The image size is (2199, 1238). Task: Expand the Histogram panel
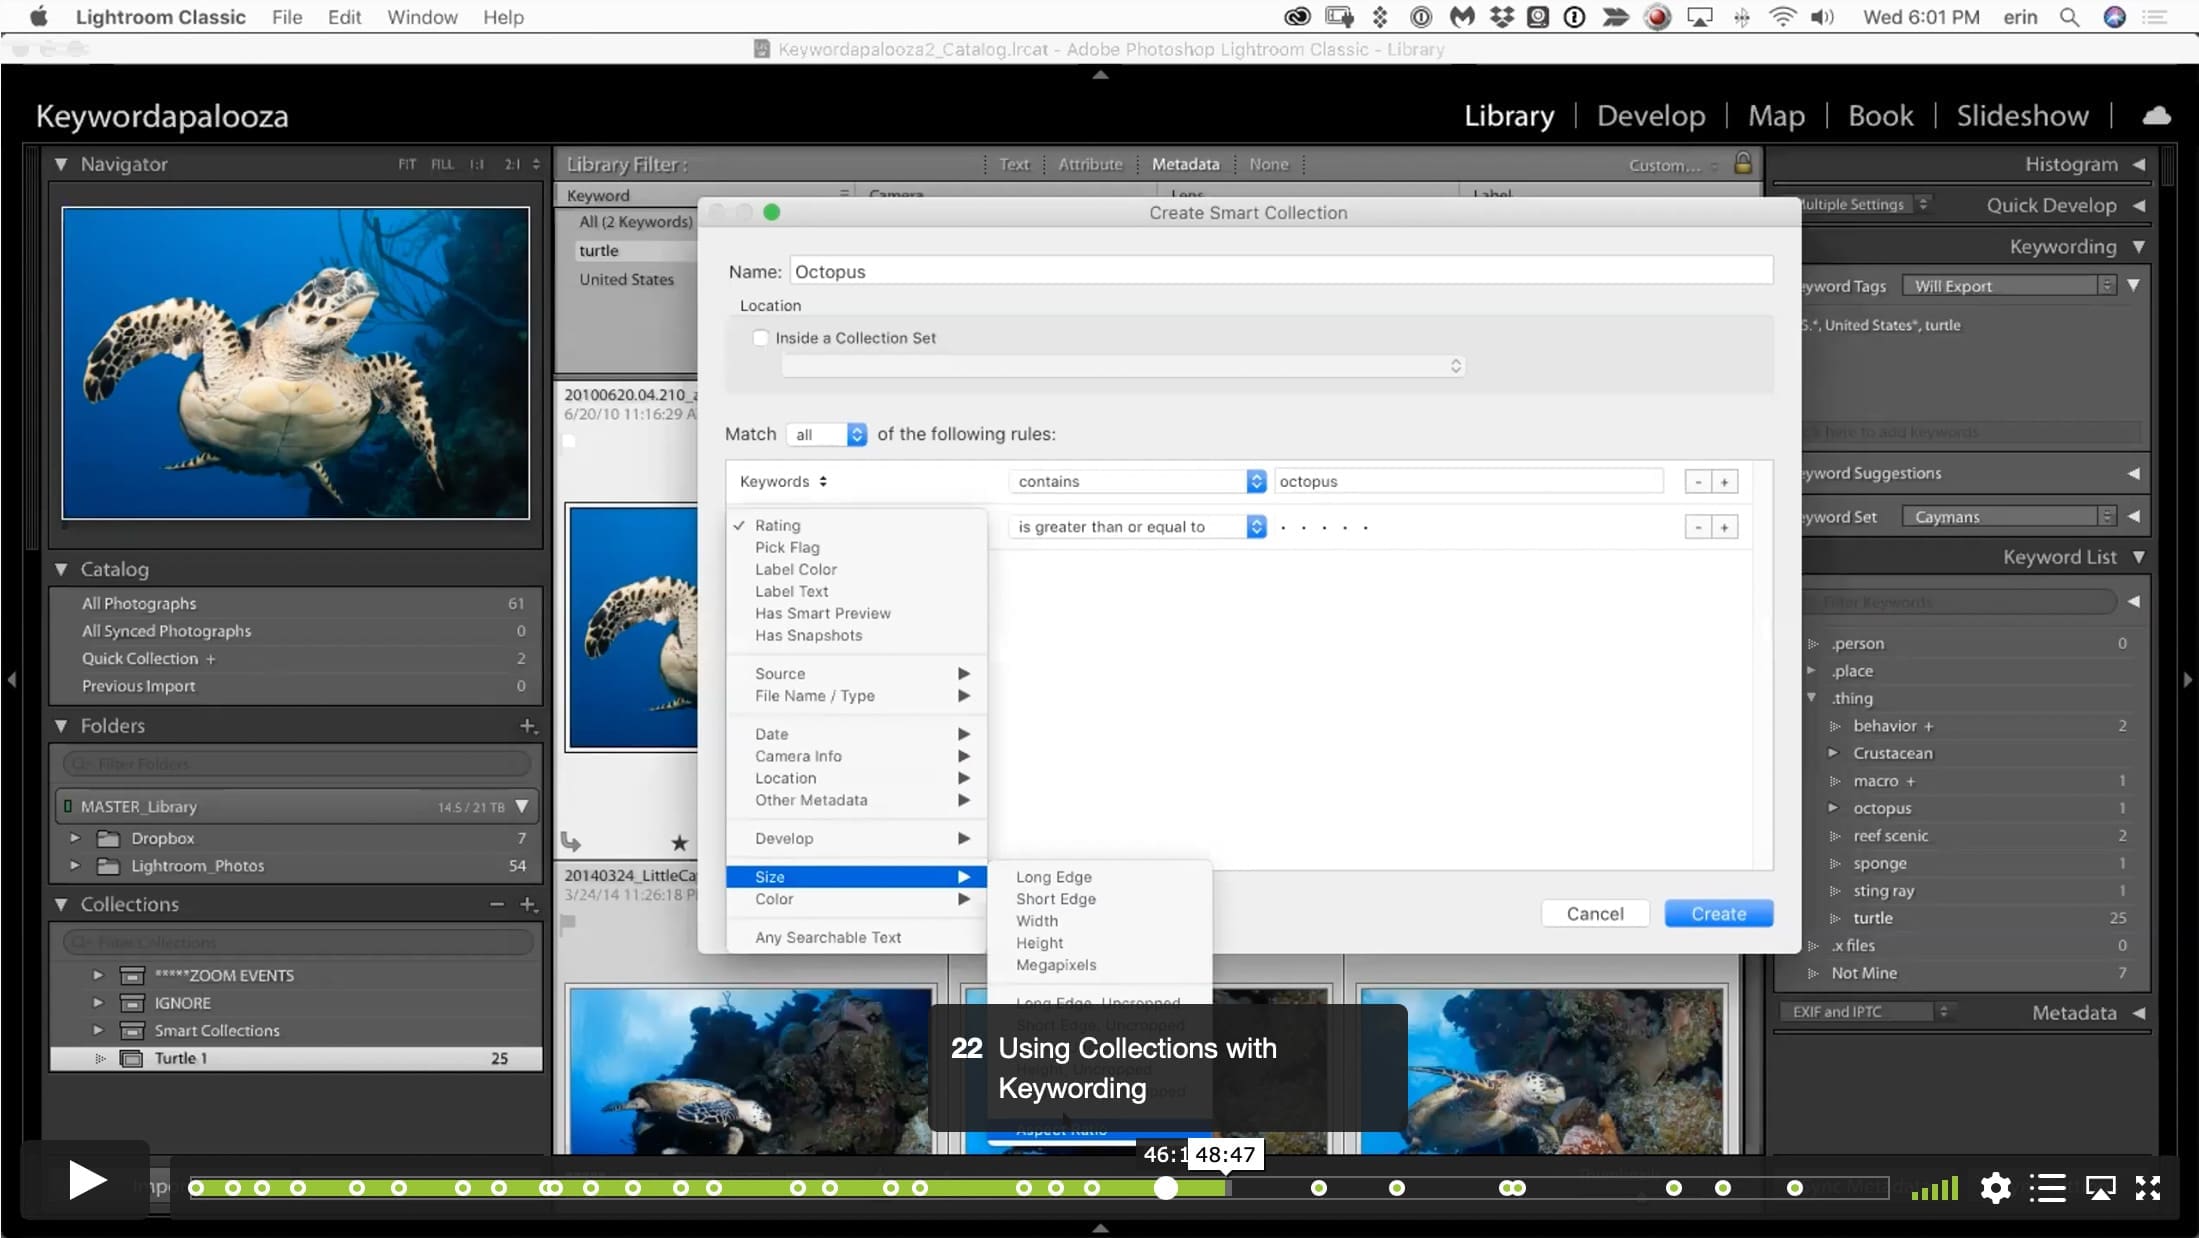(2139, 164)
